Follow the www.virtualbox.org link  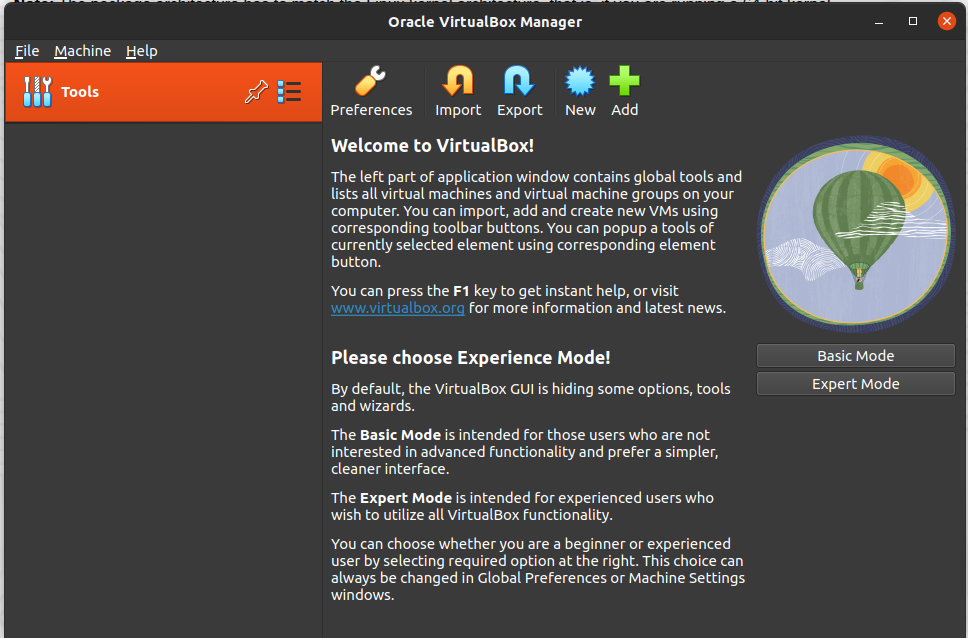398,308
